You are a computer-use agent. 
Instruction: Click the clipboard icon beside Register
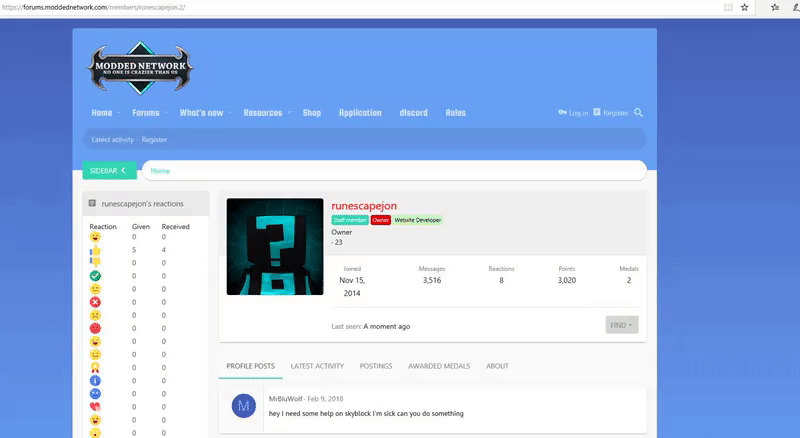click(x=596, y=112)
